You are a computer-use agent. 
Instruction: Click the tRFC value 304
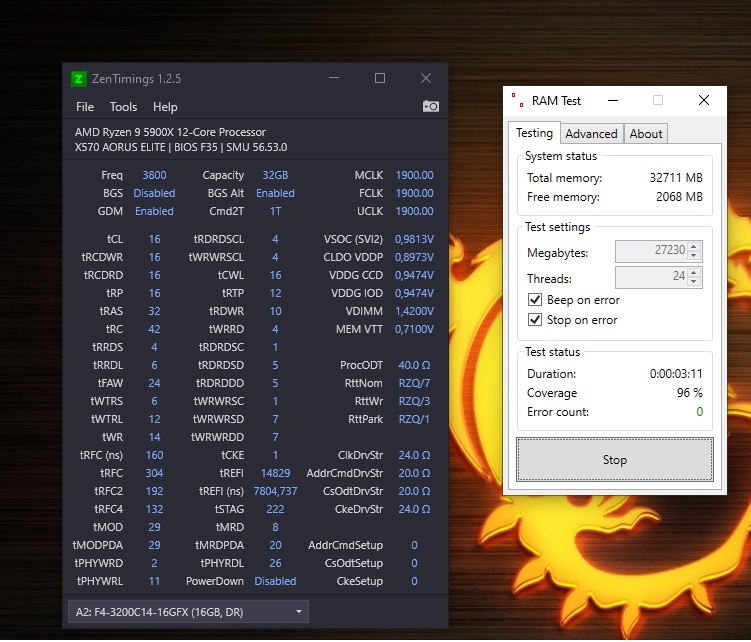coord(154,473)
